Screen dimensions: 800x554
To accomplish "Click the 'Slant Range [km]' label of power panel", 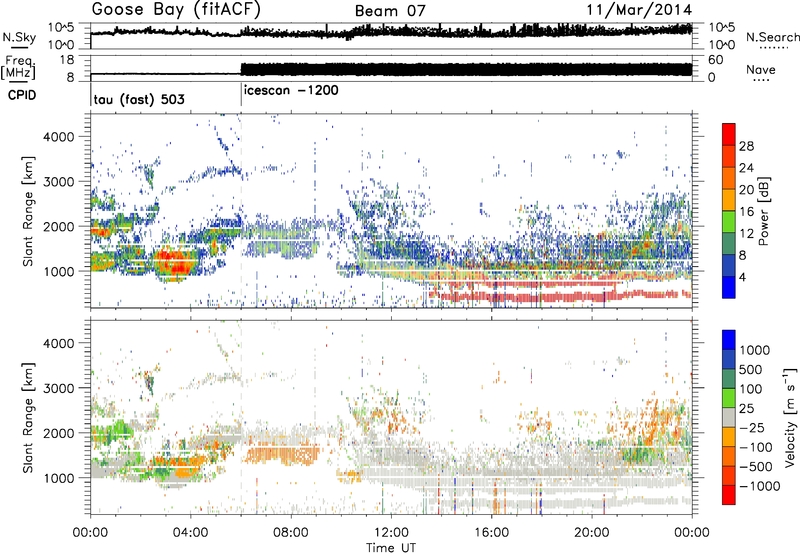I will pos(28,211).
